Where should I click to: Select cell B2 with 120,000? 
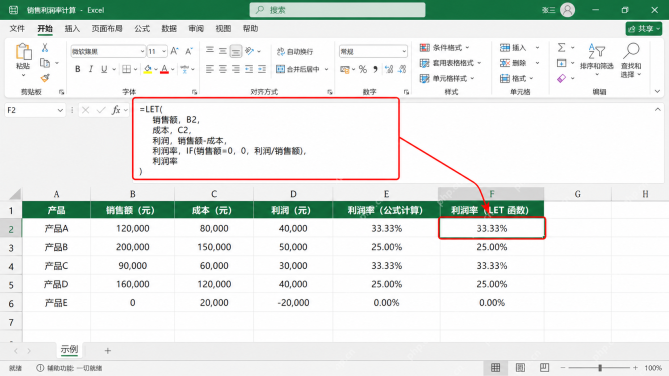pyautogui.click(x=133, y=228)
